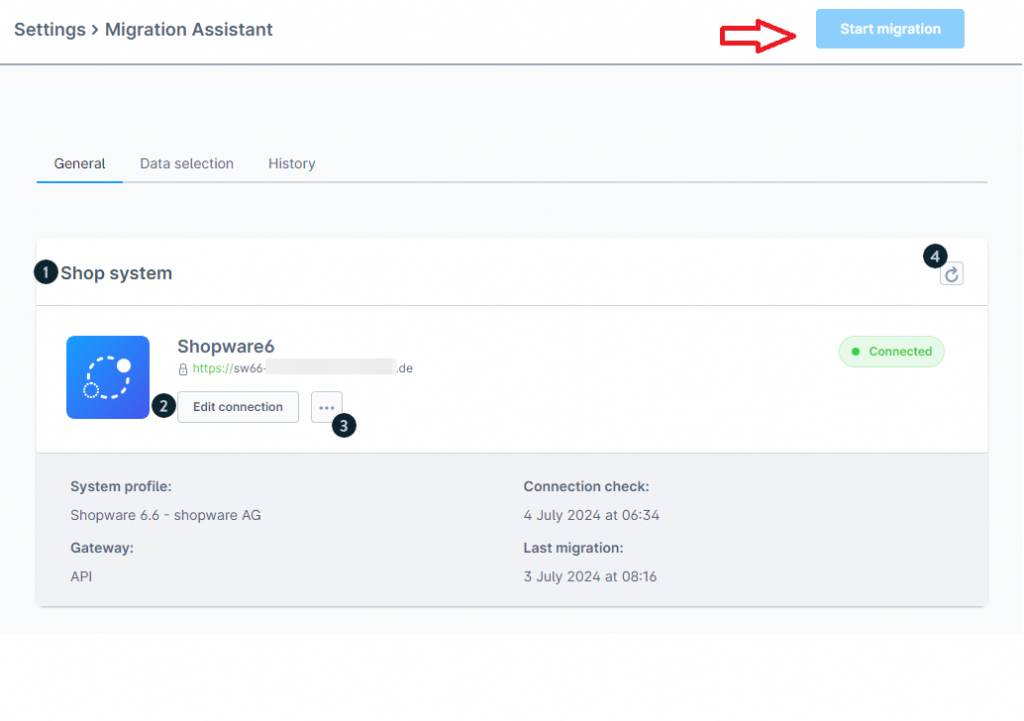The height and width of the screenshot is (721, 1024).
Task: Select the Shopware6 connection name
Action: (x=226, y=346)
